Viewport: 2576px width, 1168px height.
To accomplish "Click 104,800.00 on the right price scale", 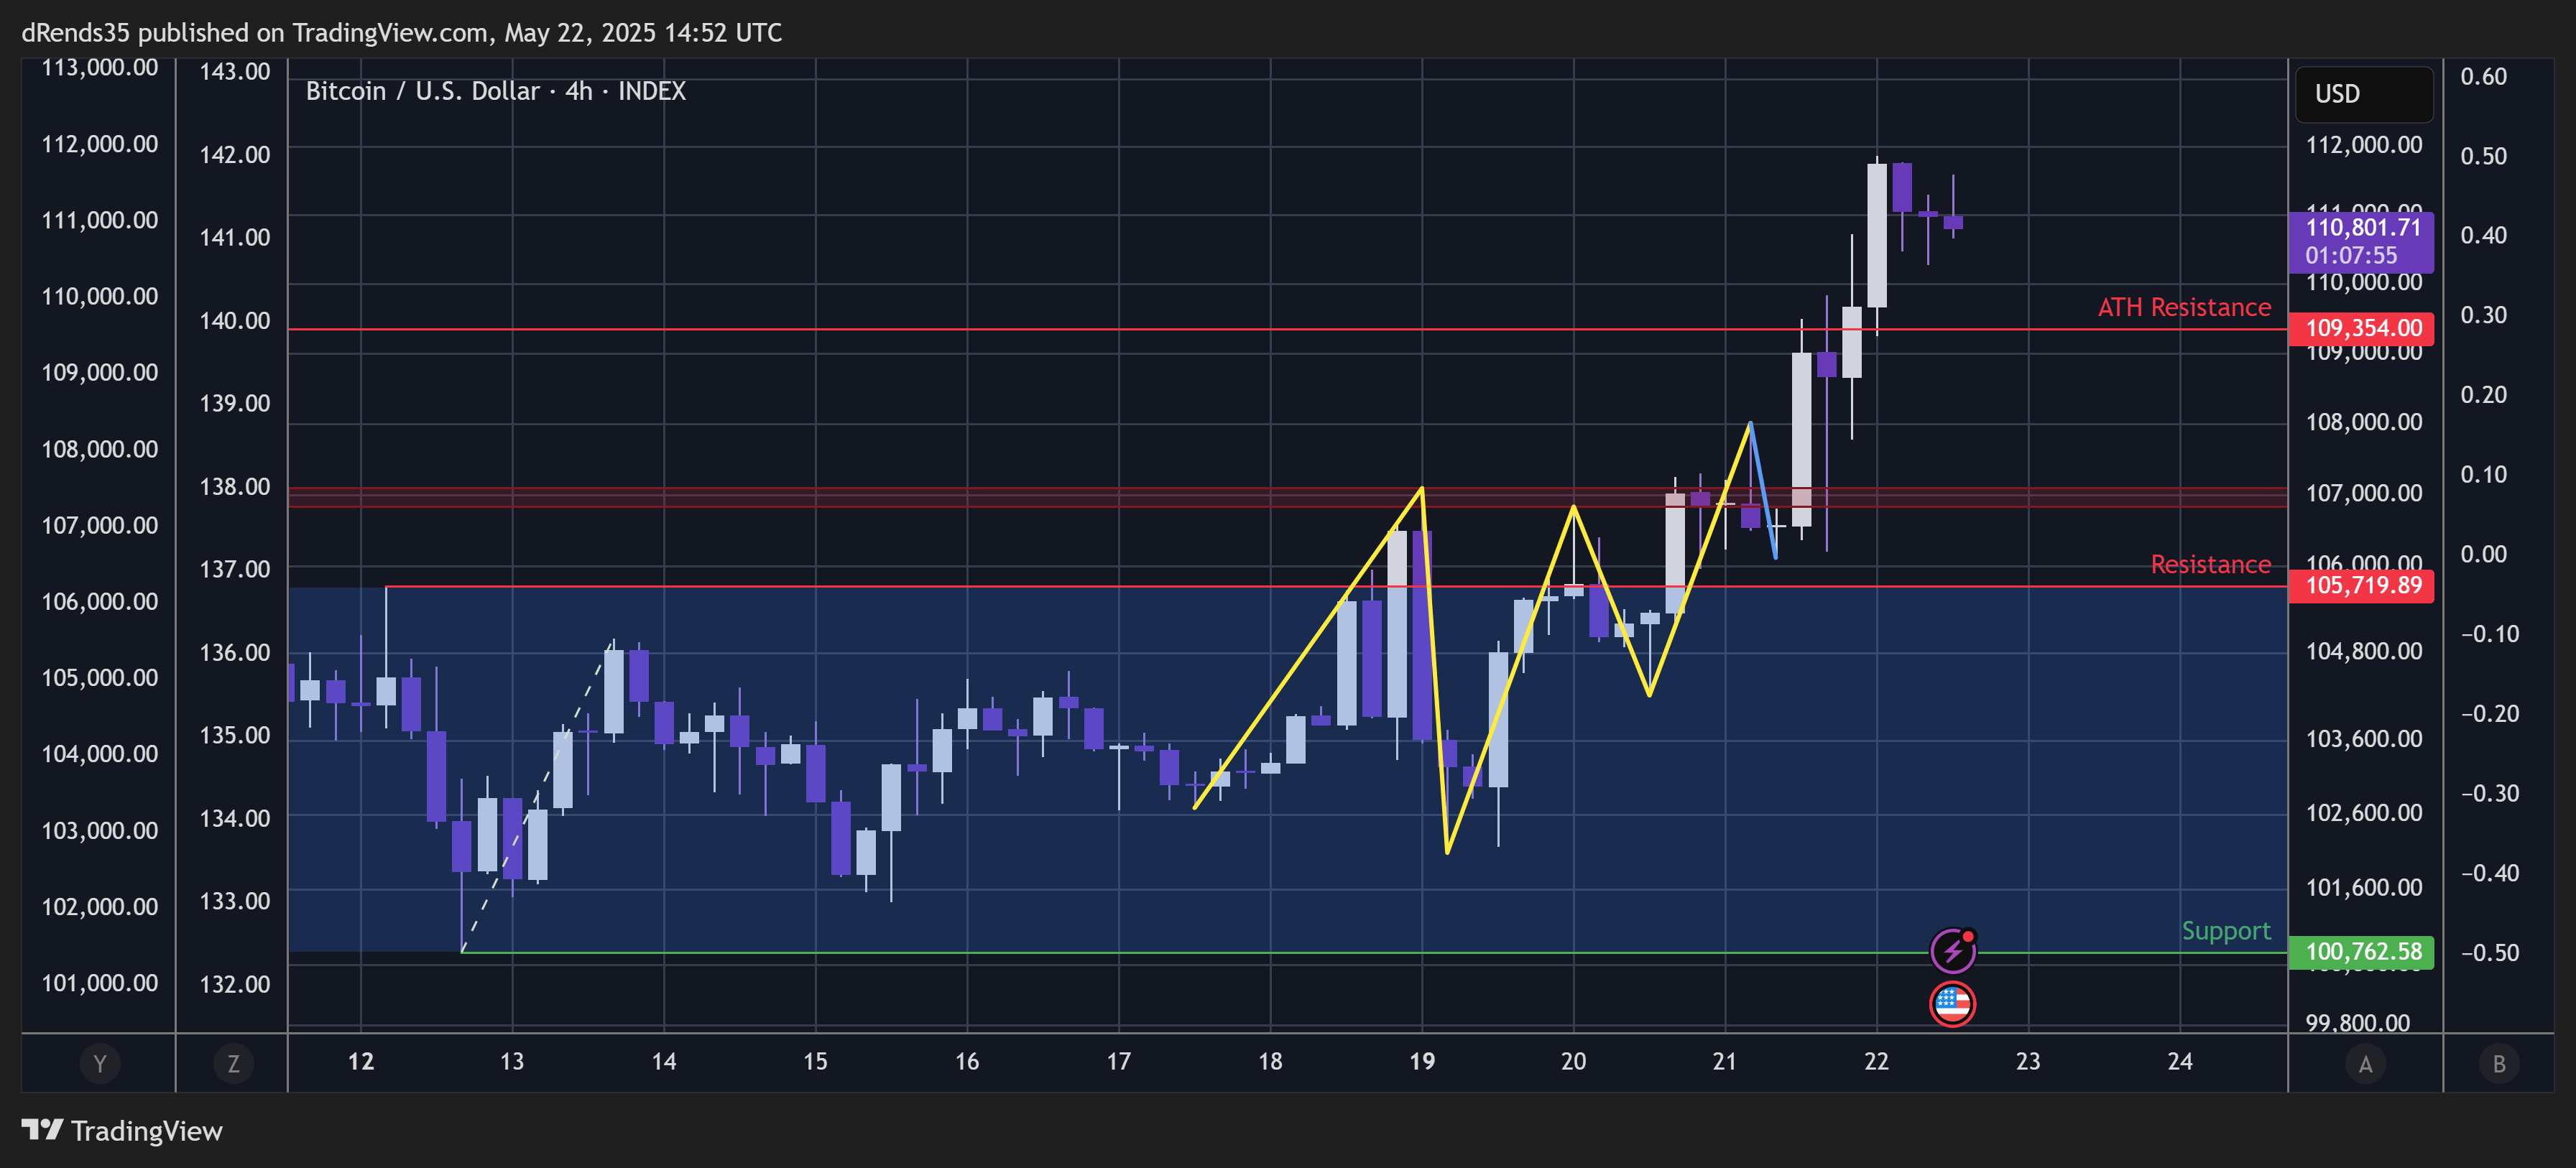I will pyautogui.click(x=2364, y=651).
